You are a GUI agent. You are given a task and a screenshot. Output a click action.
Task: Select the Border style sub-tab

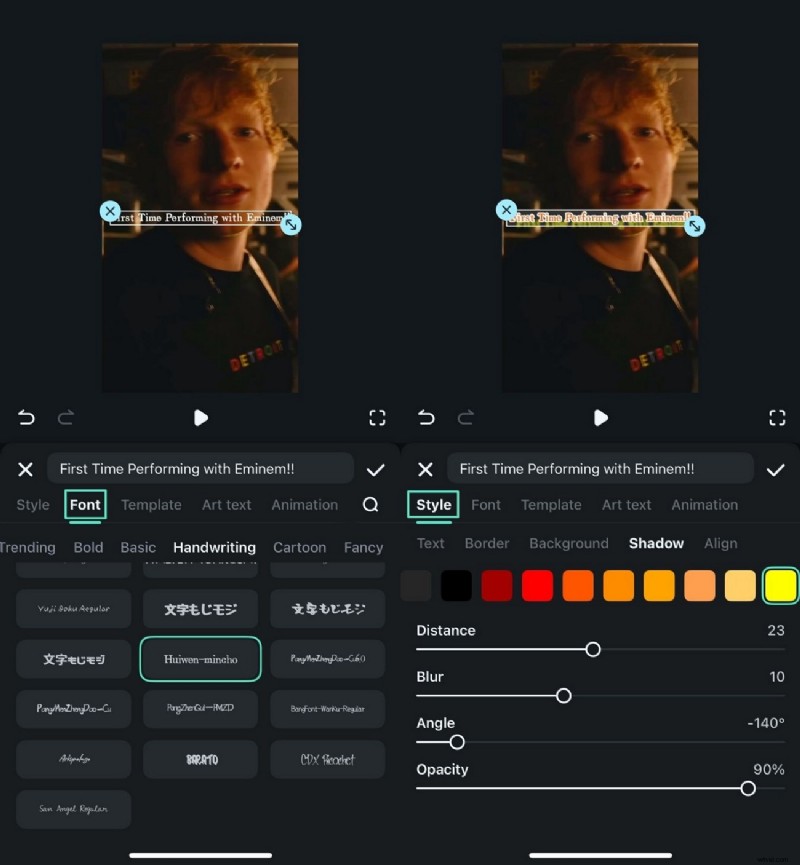pos(487,543)
